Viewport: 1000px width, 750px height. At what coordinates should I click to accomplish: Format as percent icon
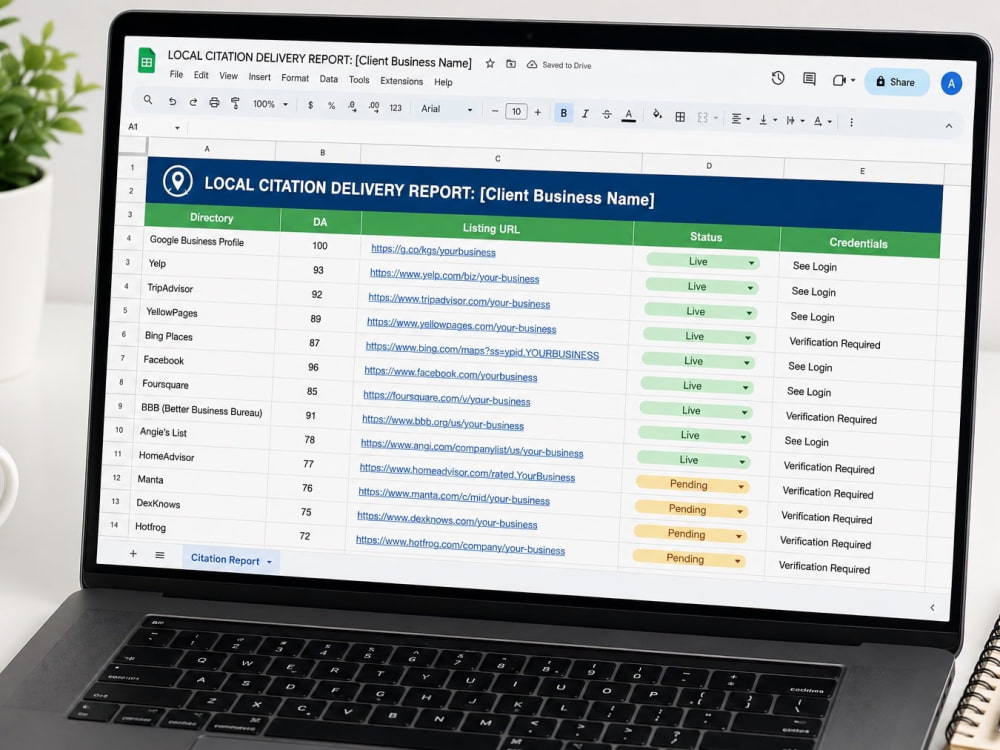click(x=331, y=106)
